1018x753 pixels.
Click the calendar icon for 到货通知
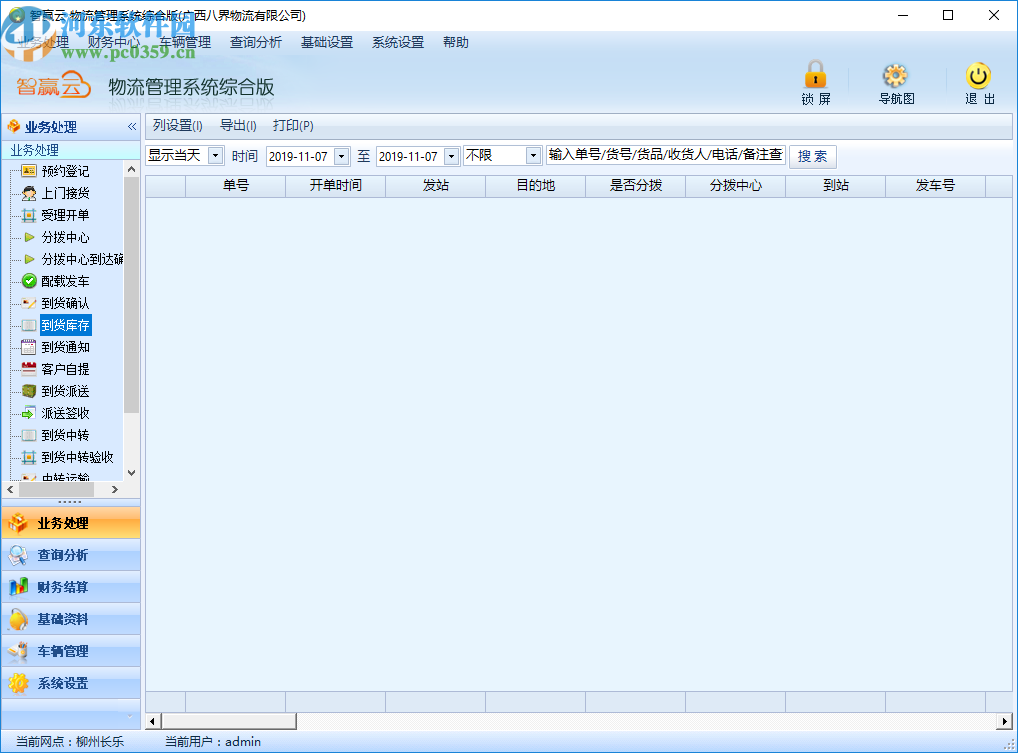29,347
